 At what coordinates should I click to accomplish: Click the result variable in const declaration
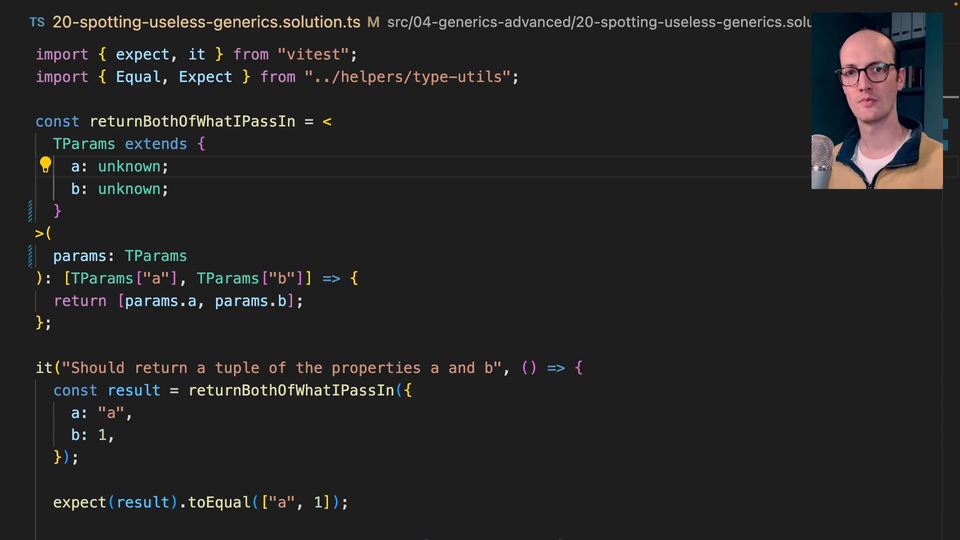[x=133, y=390]
